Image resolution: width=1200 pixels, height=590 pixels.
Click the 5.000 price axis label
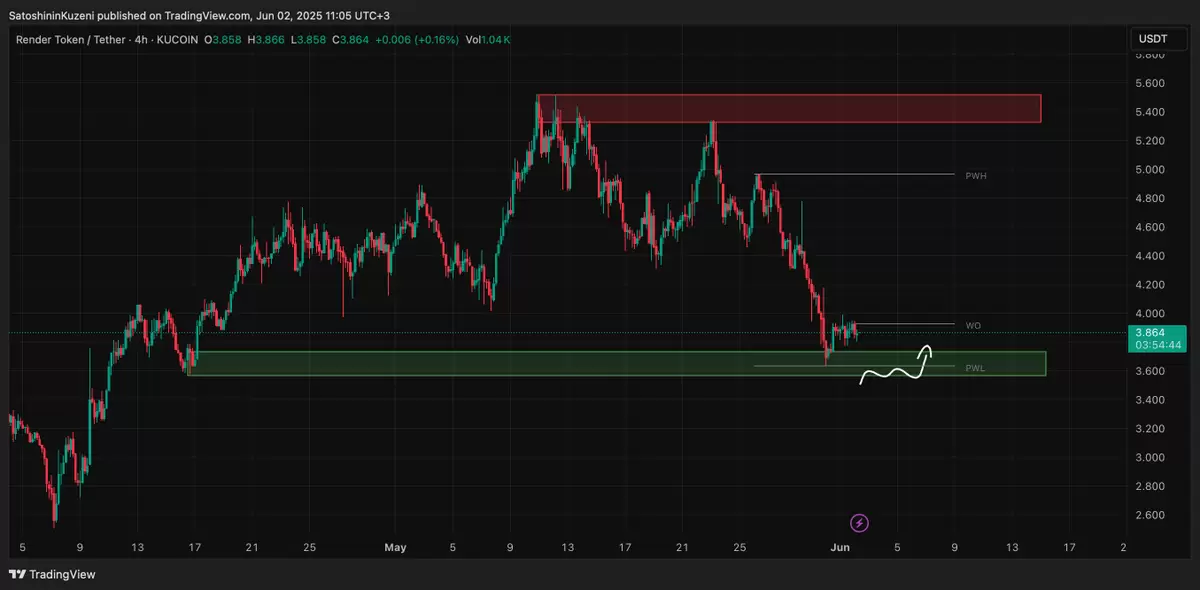[x=1150, y=169]
